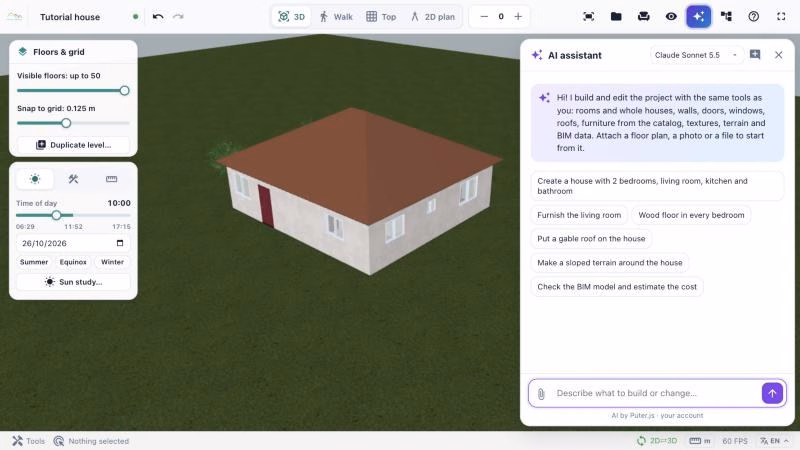Decrease floor level with minus button
This screenshot has height=450, width=800.
point(484,16)
